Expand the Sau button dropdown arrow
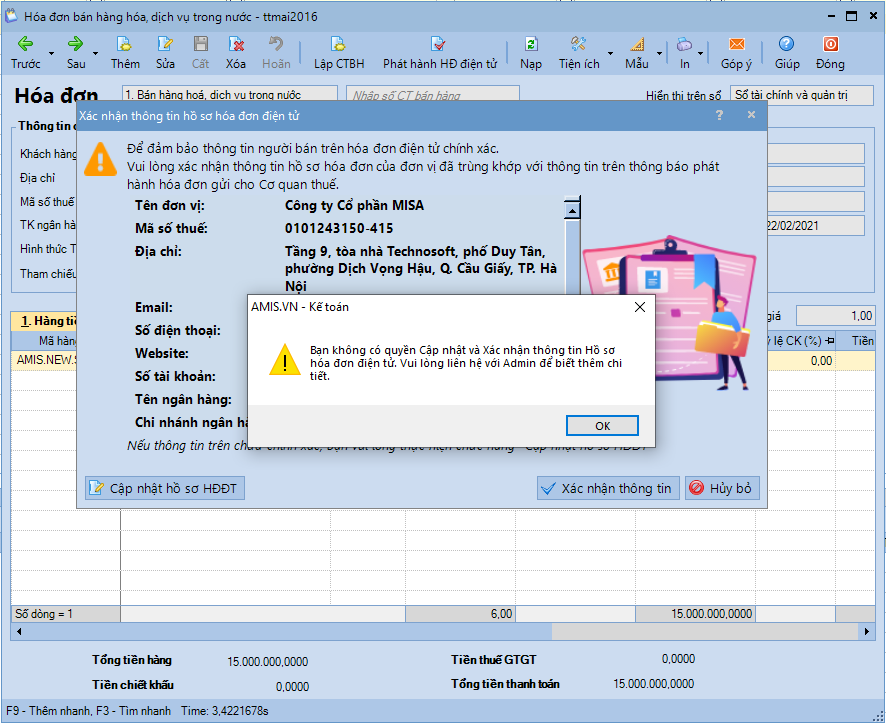 pyautogui.click(x=96, y=54)
